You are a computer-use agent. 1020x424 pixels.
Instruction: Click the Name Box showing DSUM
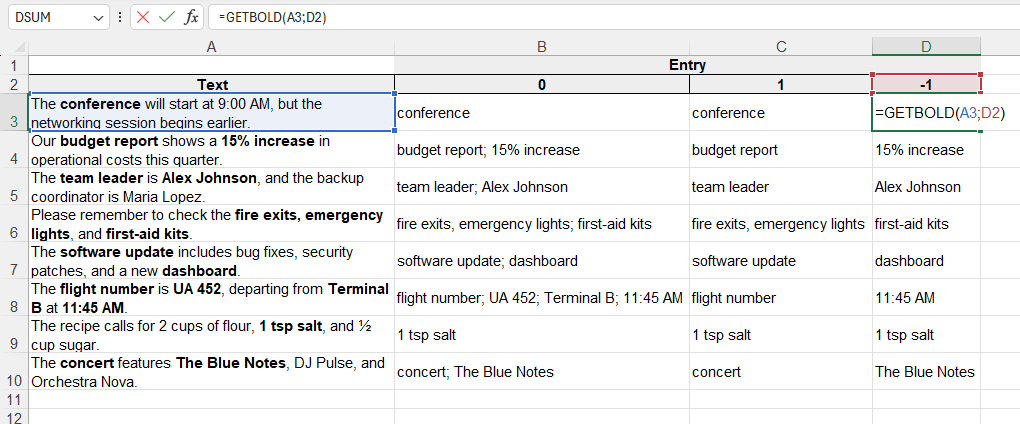[x=48, y=18]
